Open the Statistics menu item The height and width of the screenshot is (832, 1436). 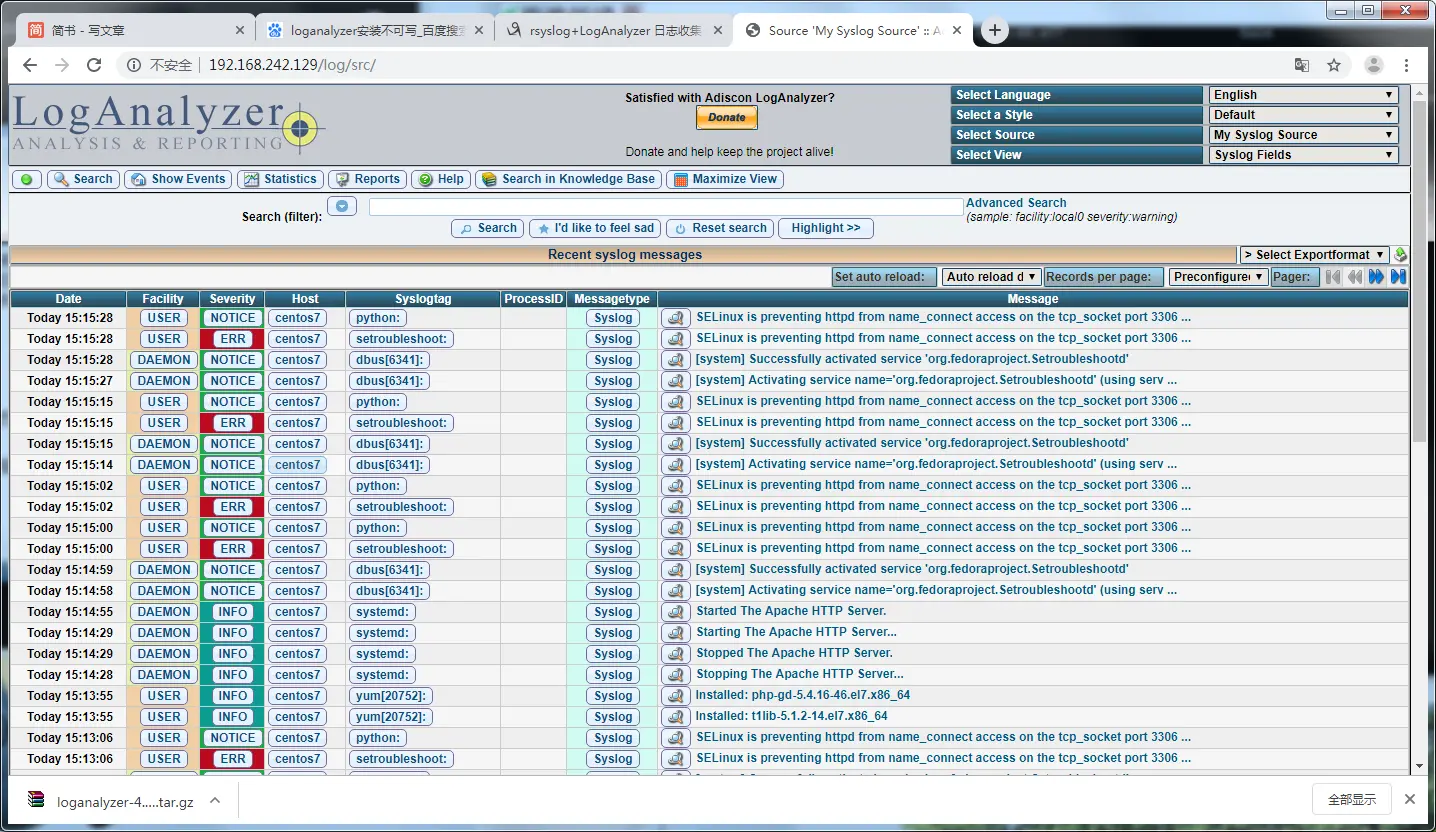[x=280, y=179]
